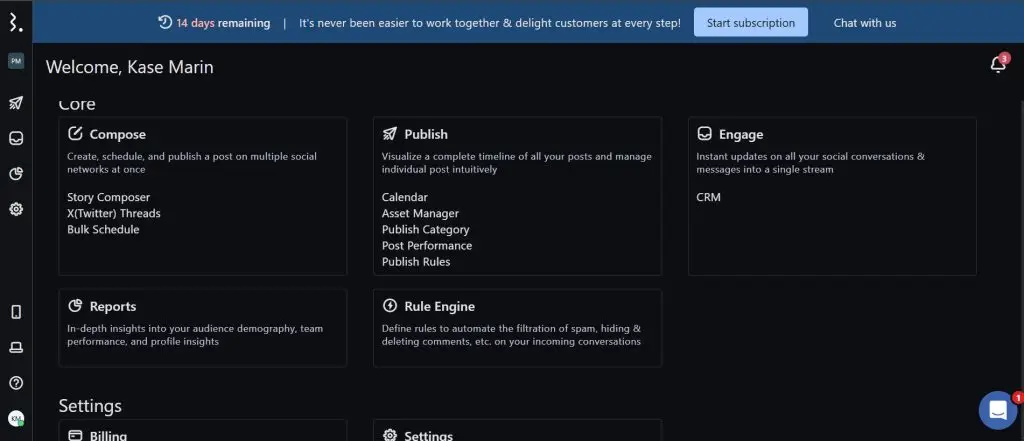Open the Settings card title
This screenshot has width=1024, height=441.
tap(428, 436)
